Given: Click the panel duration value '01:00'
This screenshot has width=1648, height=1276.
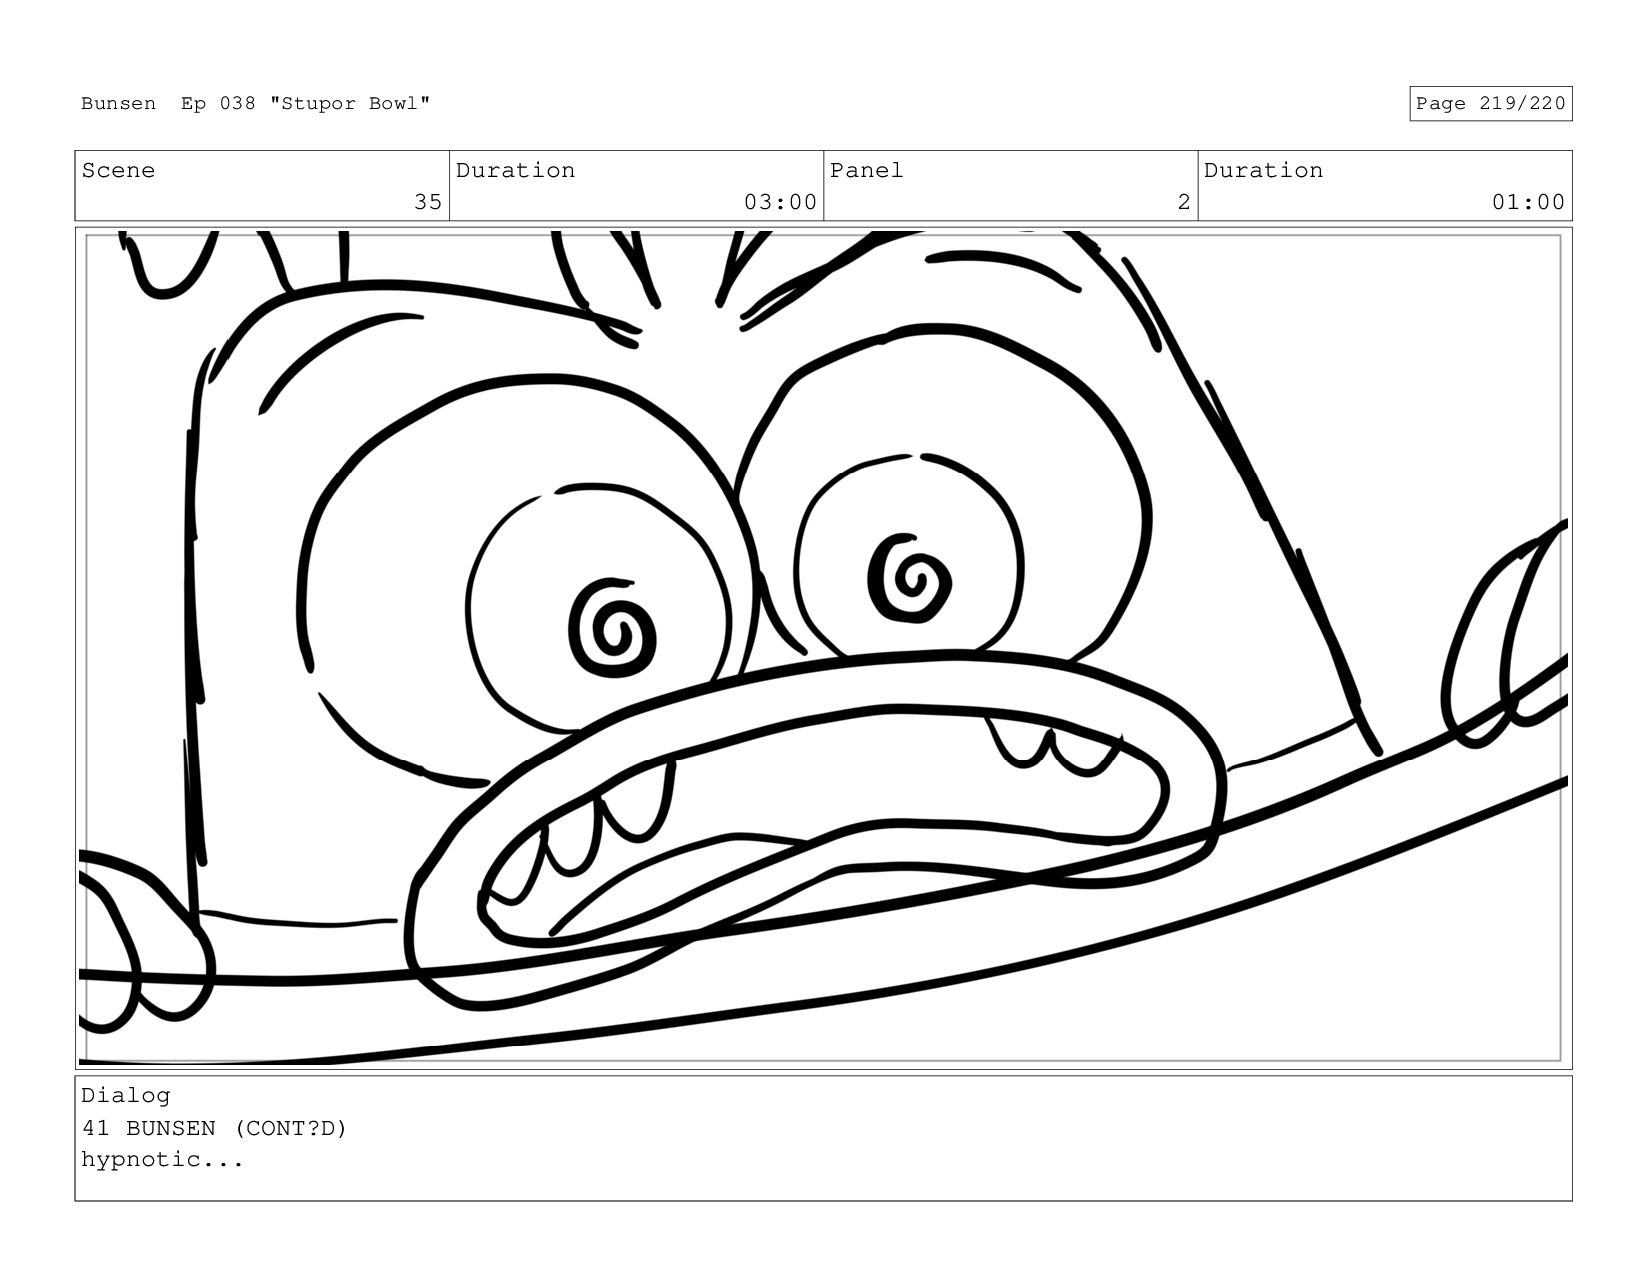Looking at the screenshot, I should (1528, 203).
